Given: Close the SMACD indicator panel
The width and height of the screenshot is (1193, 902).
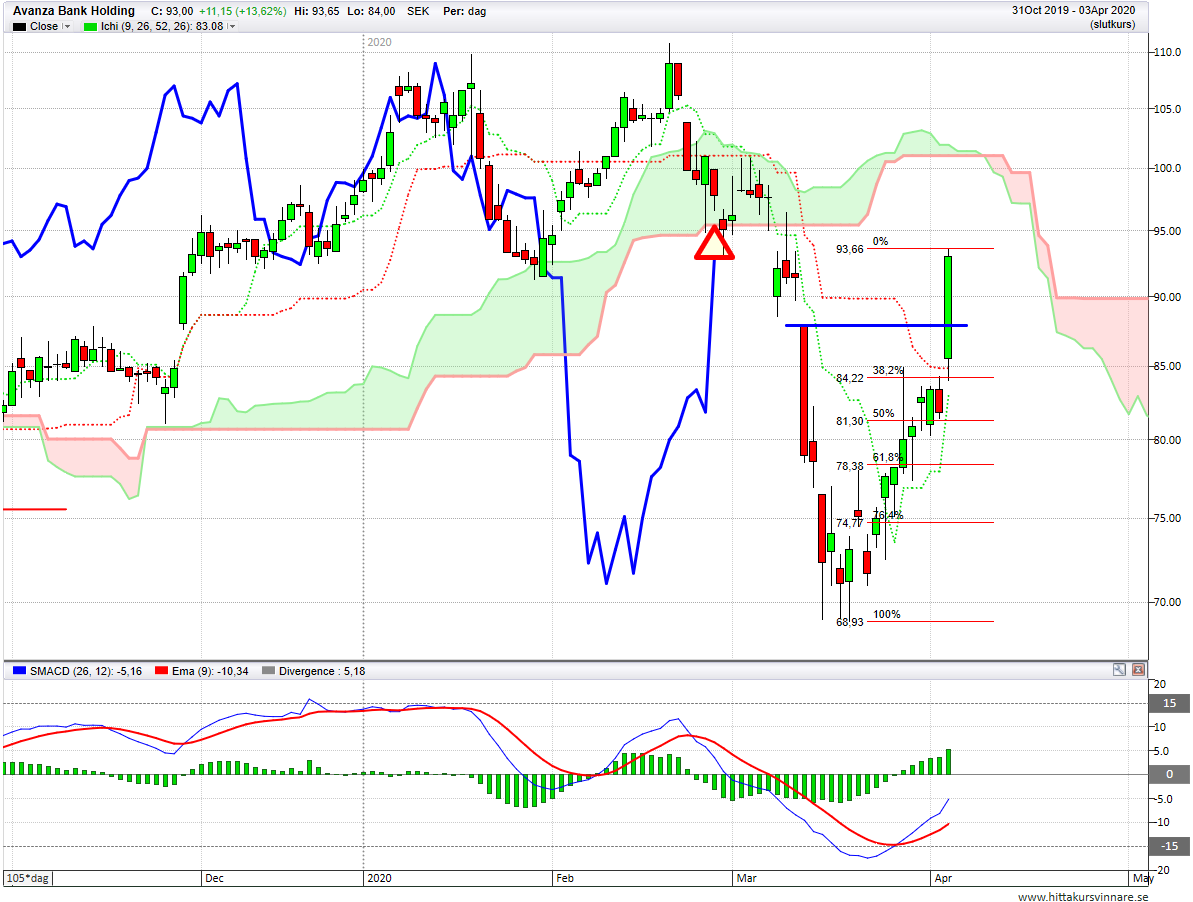Looking at the screenshot, I should point(1138,670).
